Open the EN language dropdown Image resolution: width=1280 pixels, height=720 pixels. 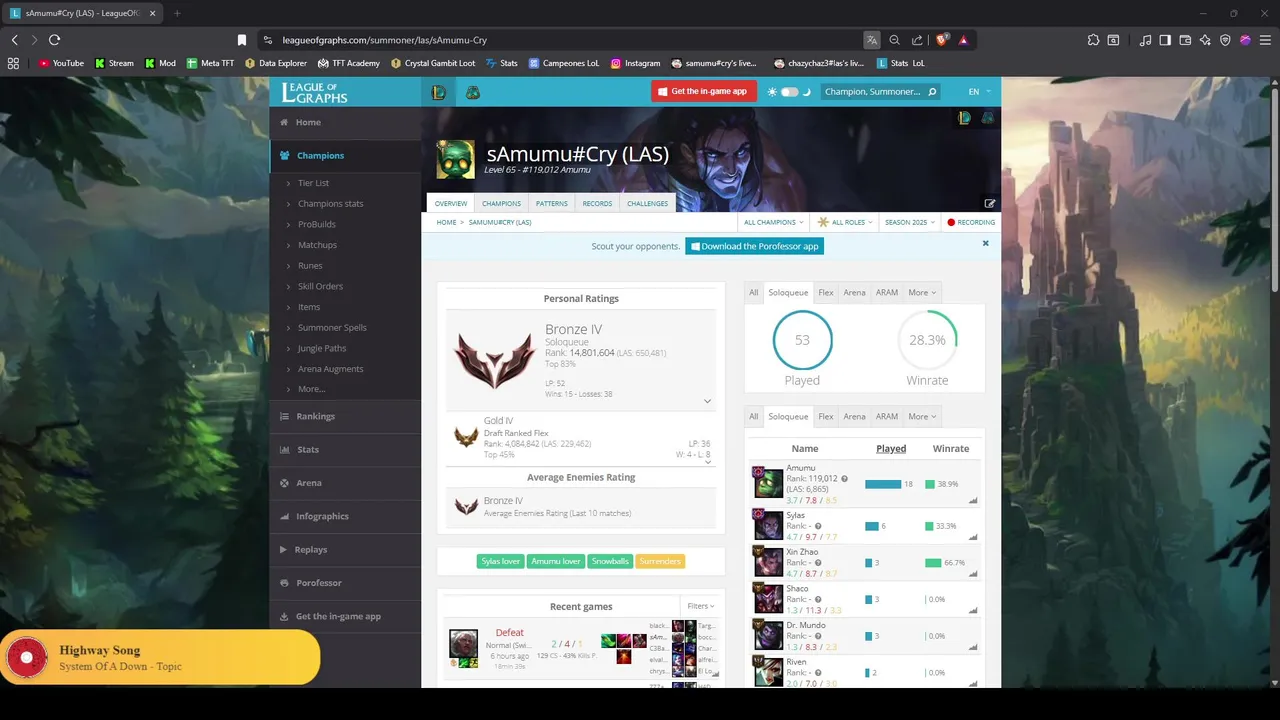point(979,92)
